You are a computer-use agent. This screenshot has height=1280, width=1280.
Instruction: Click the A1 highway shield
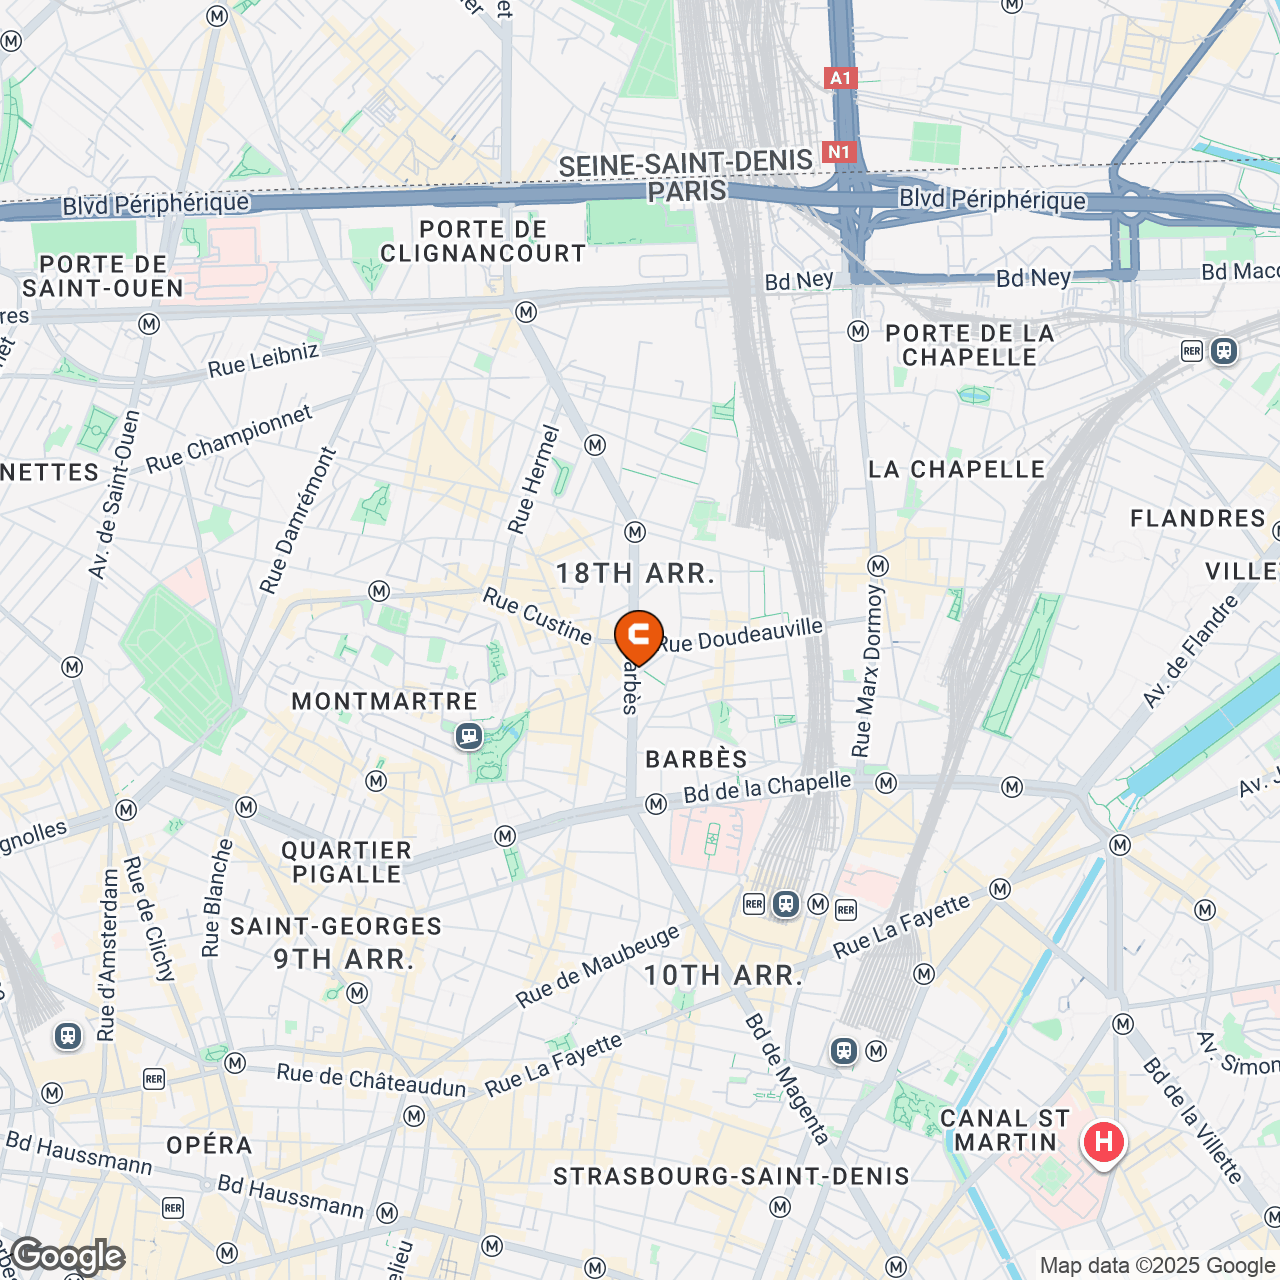pos(840,78)
